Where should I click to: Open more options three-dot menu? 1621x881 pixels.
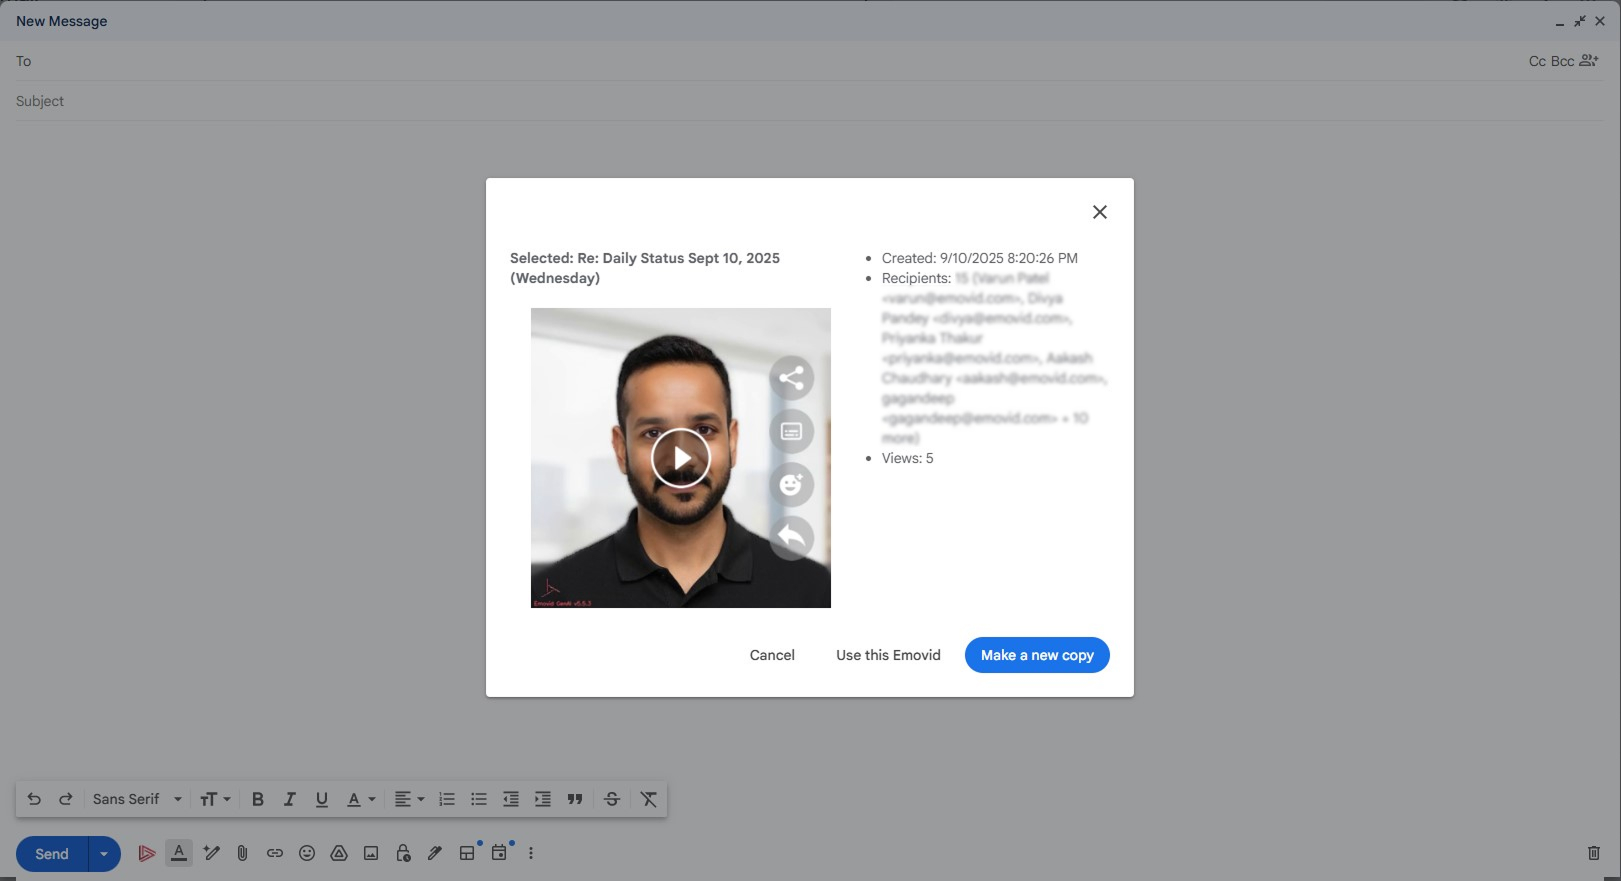point(531,853)
